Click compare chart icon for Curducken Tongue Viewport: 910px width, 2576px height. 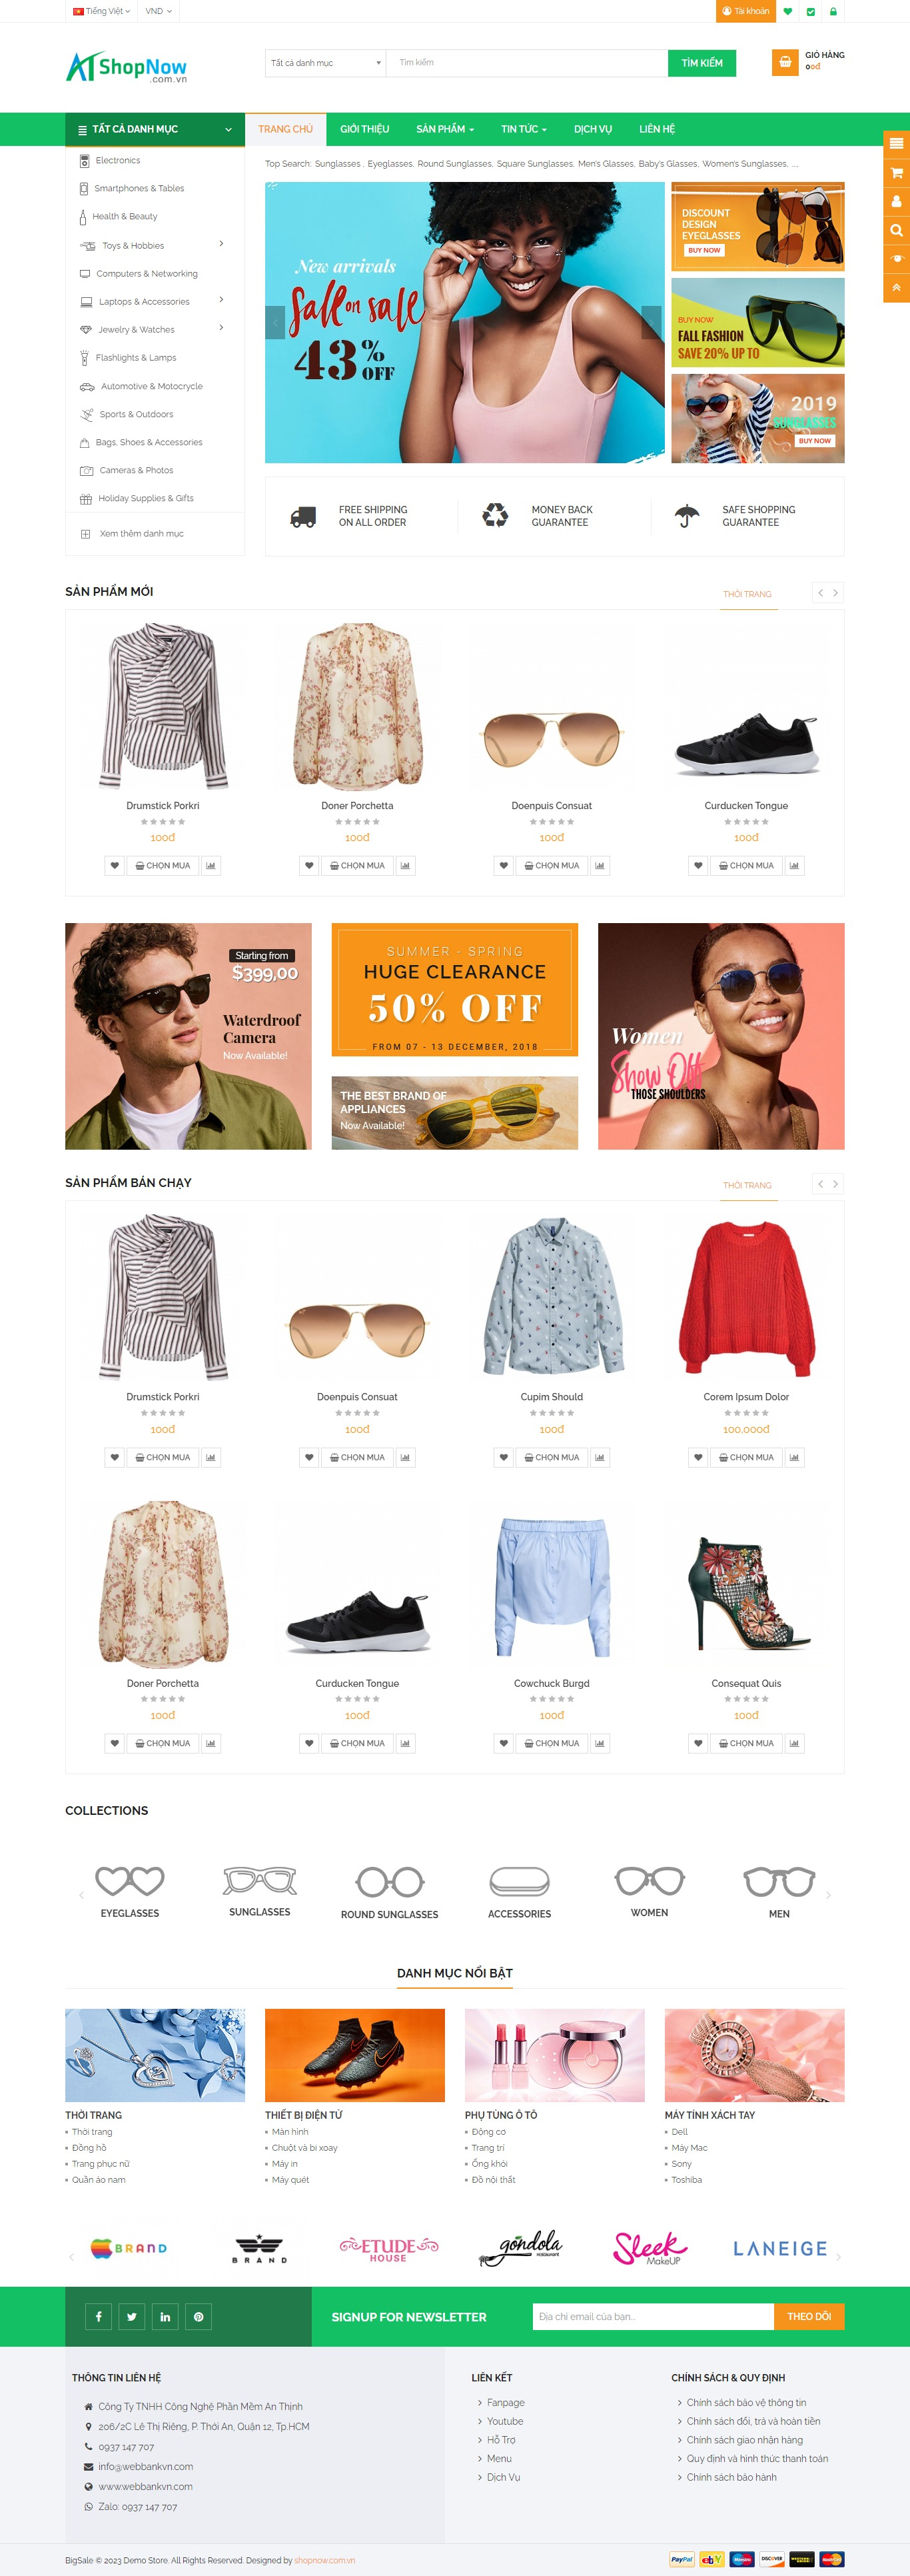click(x=794, y=865)
